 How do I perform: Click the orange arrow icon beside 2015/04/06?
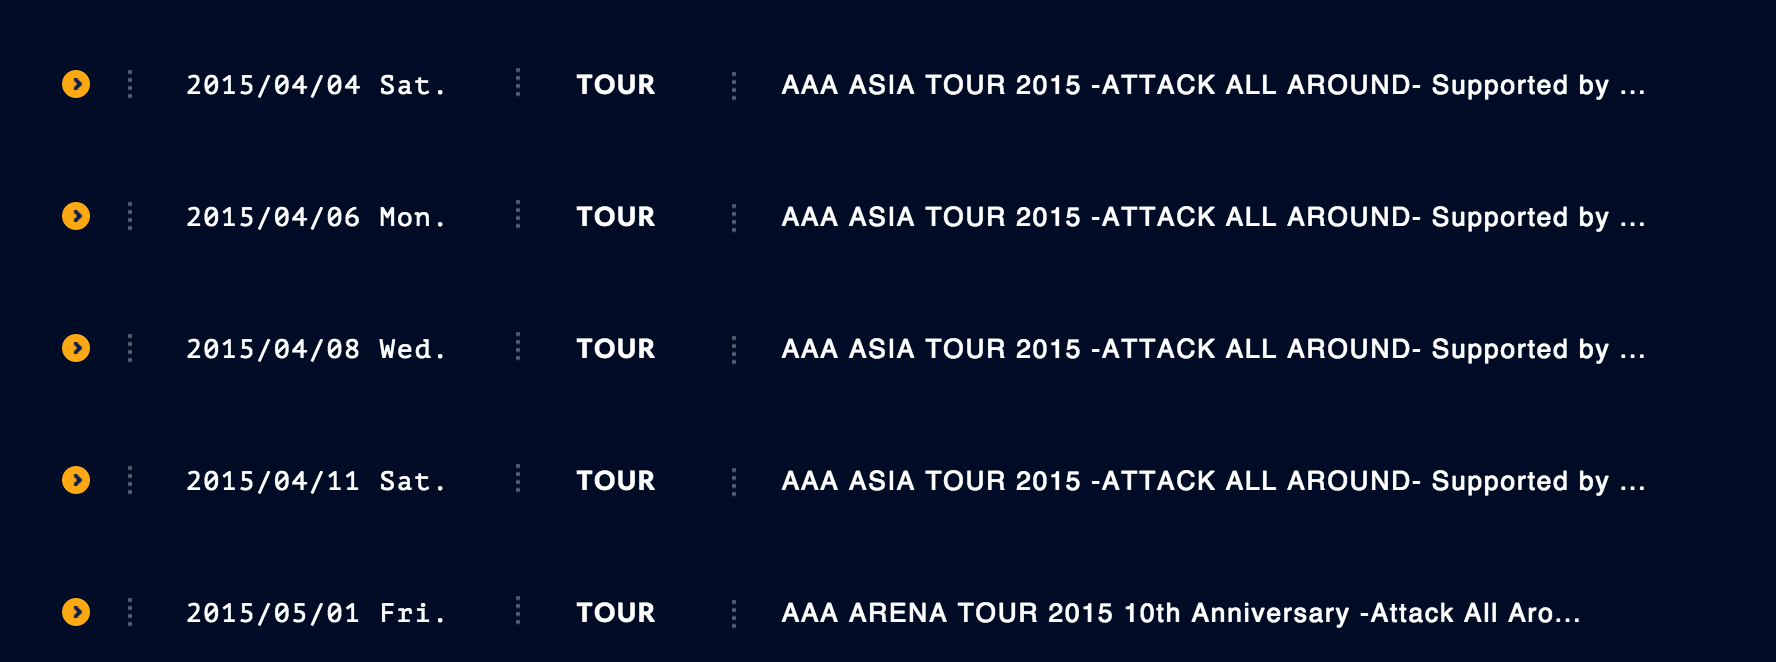tap(76, 216)
